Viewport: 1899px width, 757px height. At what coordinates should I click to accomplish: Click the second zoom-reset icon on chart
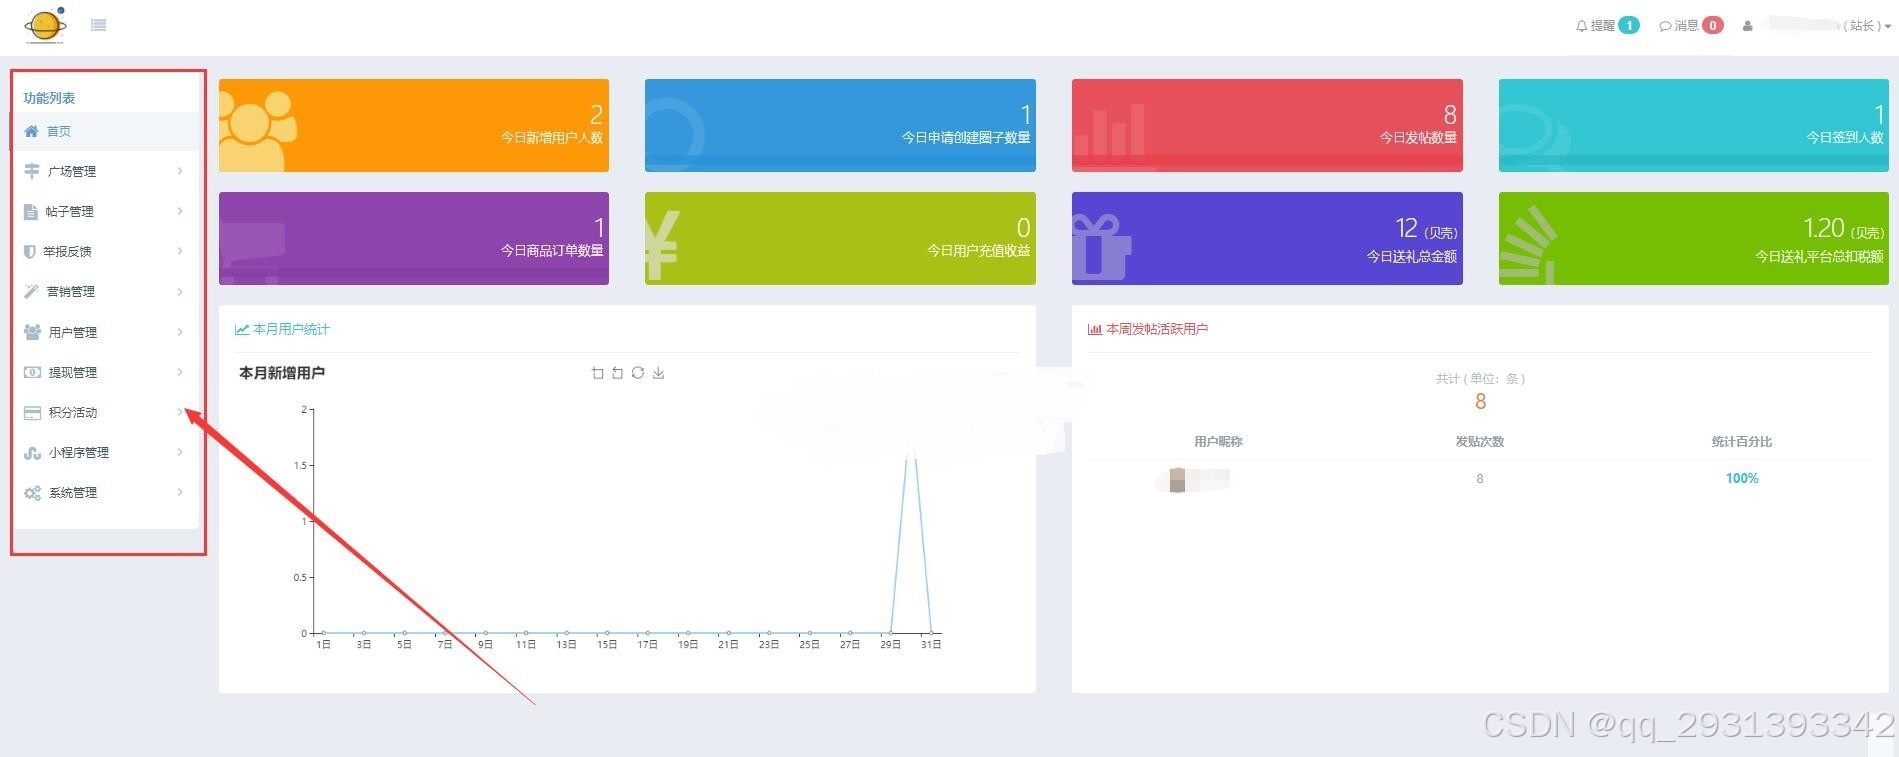pyautogui.click(x=617, y=373)
